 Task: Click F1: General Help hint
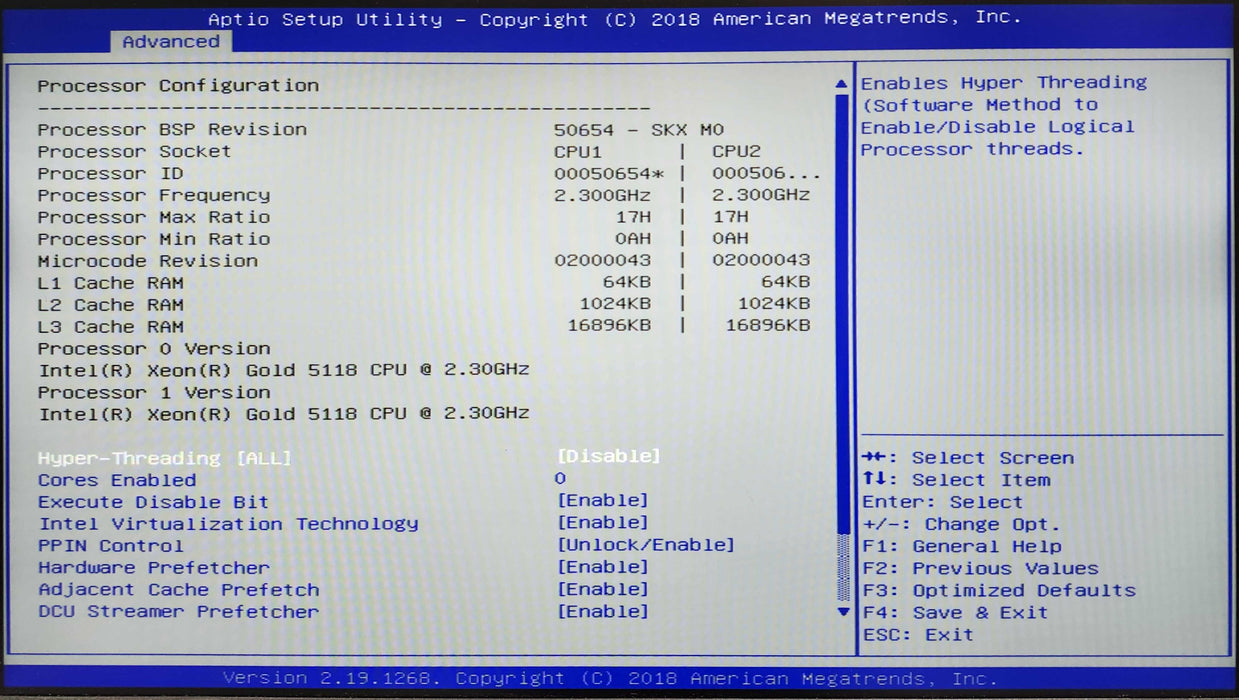point(960,546)
